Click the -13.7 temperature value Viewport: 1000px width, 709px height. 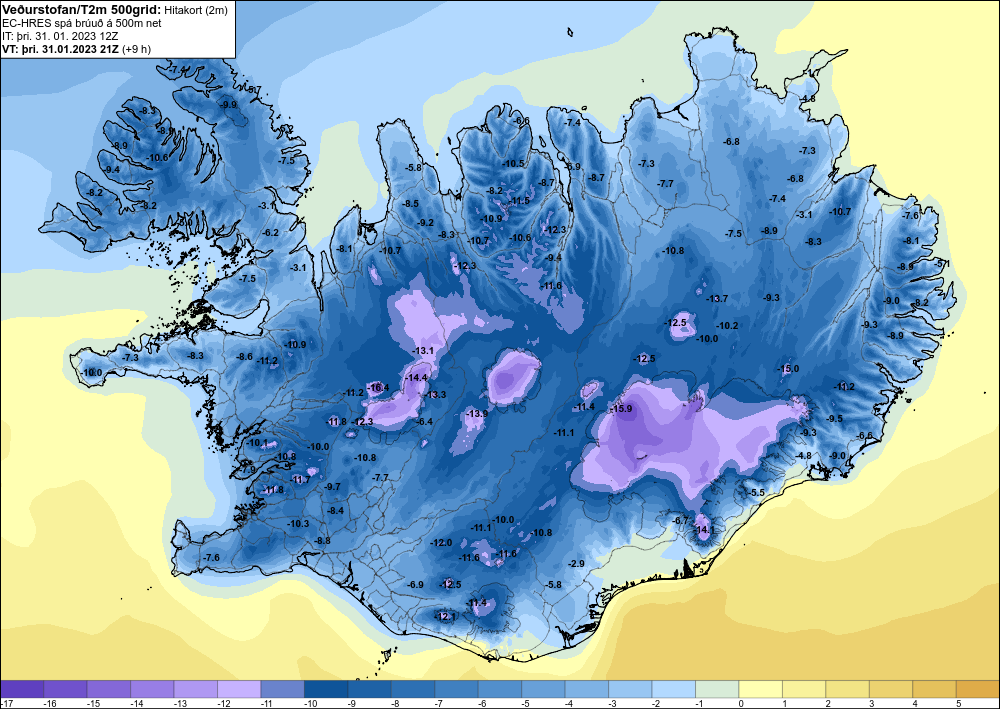point(717,298)
